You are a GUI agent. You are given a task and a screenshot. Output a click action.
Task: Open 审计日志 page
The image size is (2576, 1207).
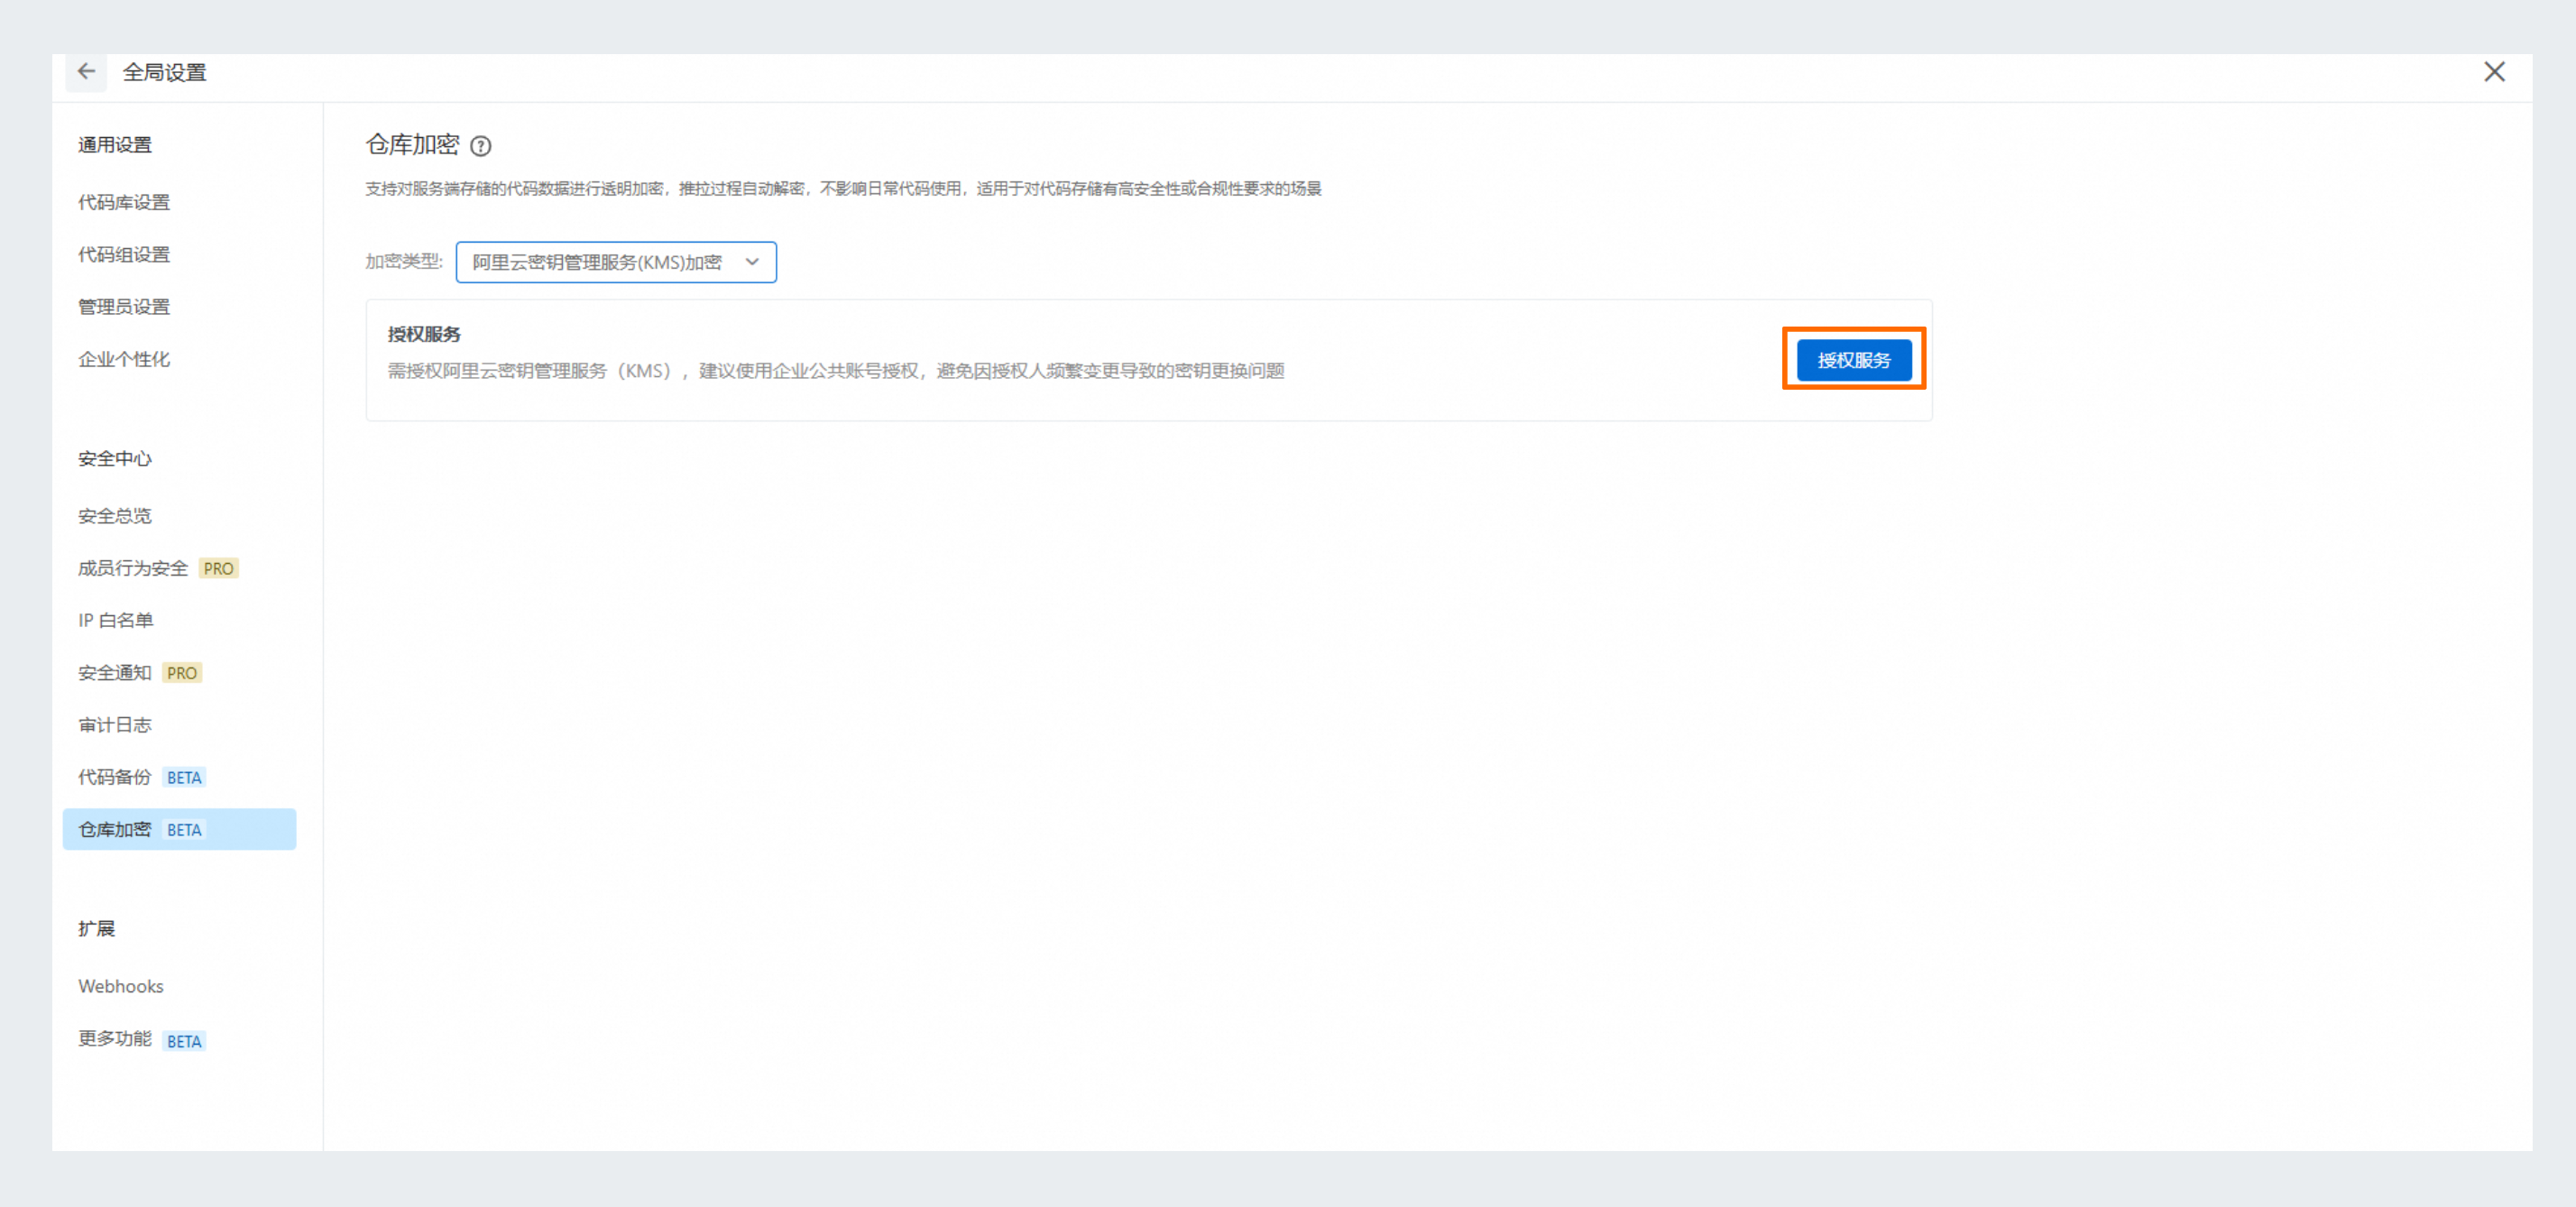click(115, 725)
